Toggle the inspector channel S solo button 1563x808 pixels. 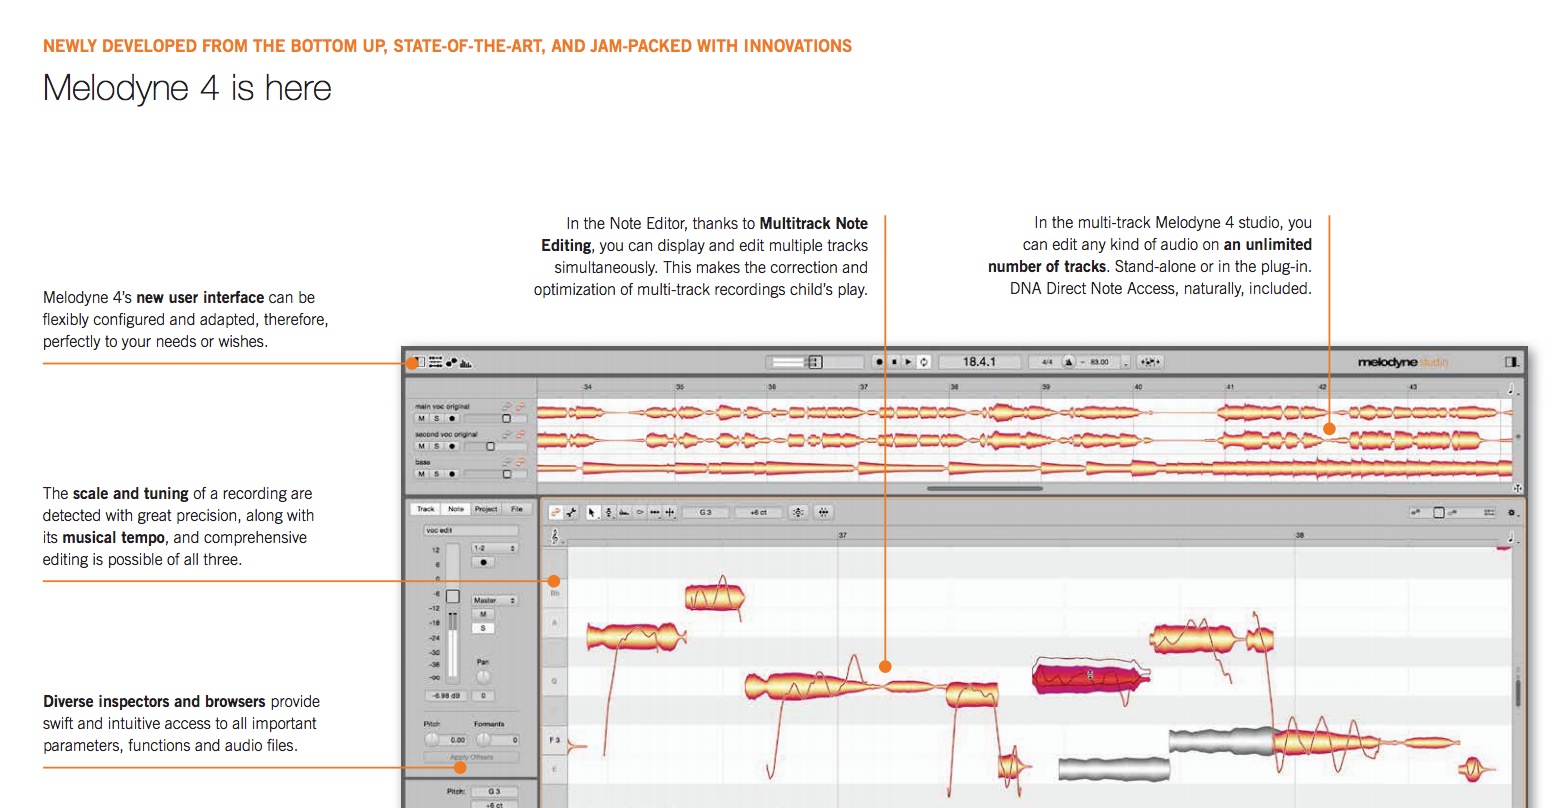(x=483, y=628)
